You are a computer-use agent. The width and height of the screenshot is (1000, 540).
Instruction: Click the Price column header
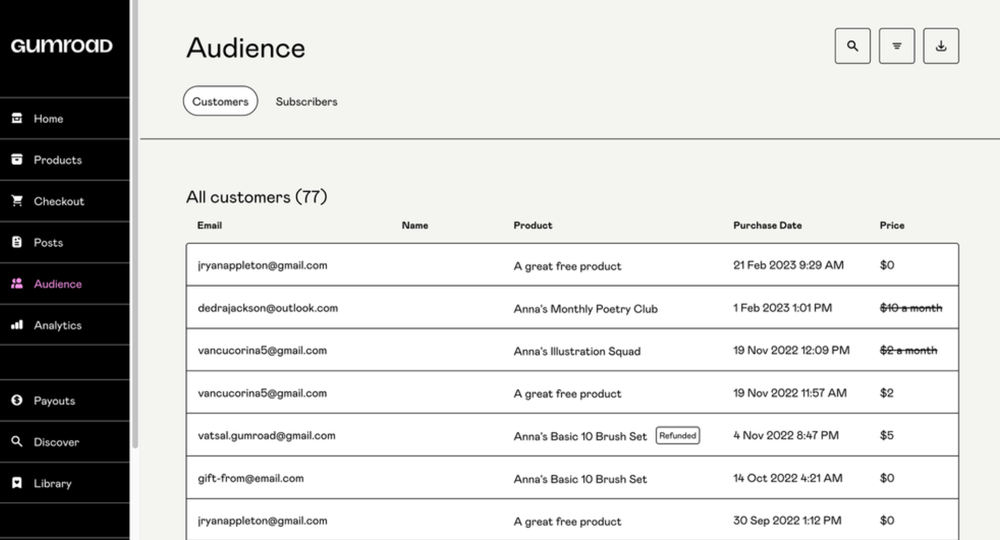click(892, 225)
